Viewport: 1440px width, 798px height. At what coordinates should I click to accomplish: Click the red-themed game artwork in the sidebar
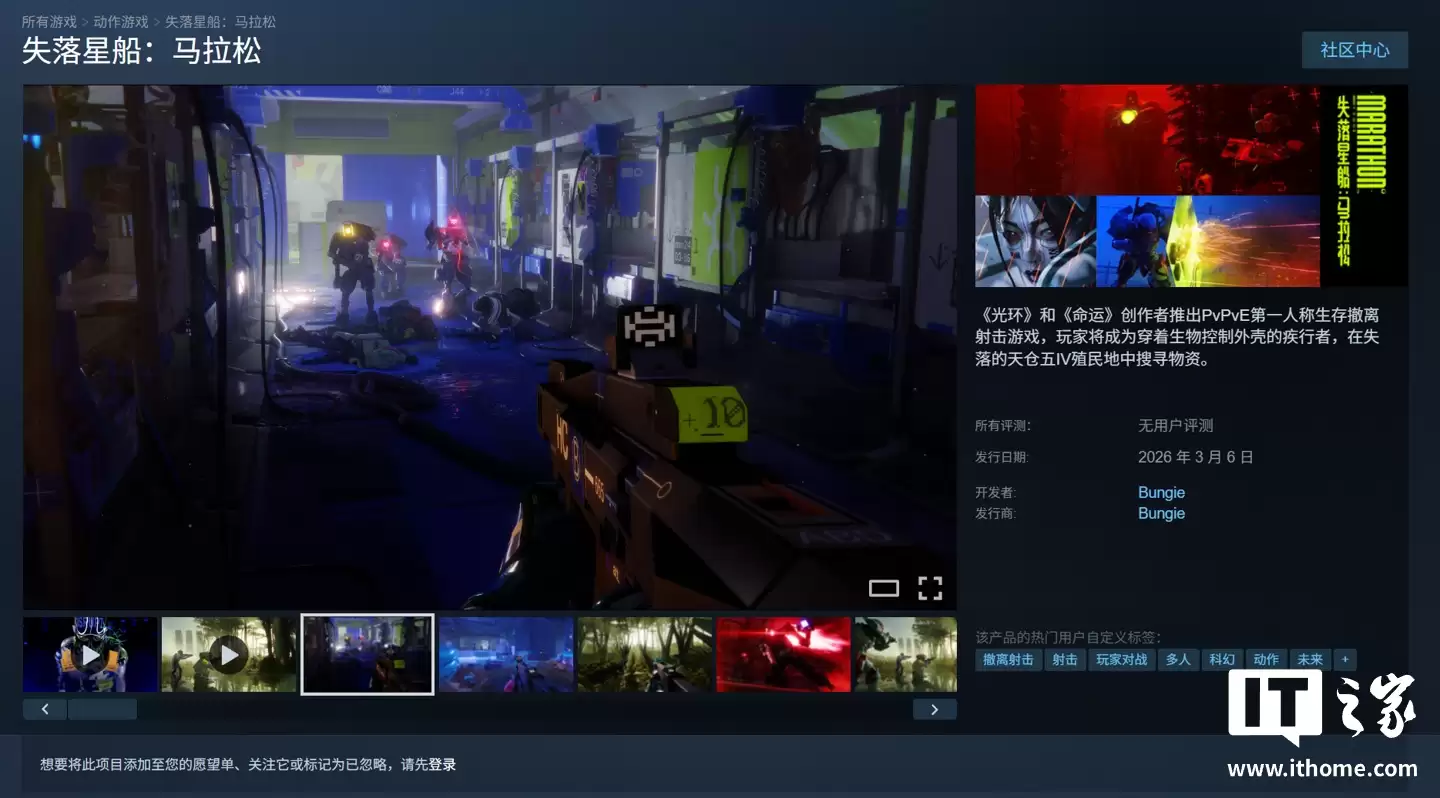click(x=1147, y=139)
